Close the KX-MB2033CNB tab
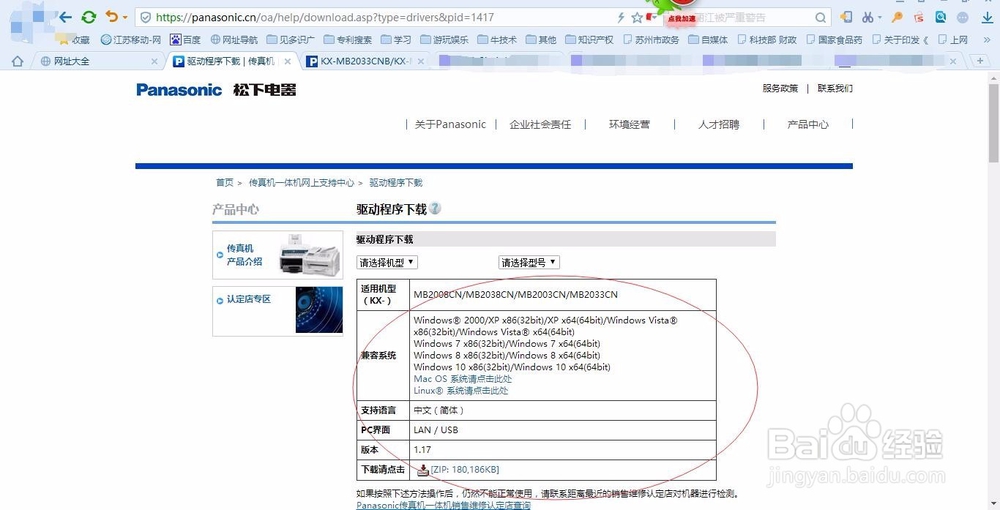This screenshot has width=1000, height=510. pyautogui.click(x=421, y=62)
